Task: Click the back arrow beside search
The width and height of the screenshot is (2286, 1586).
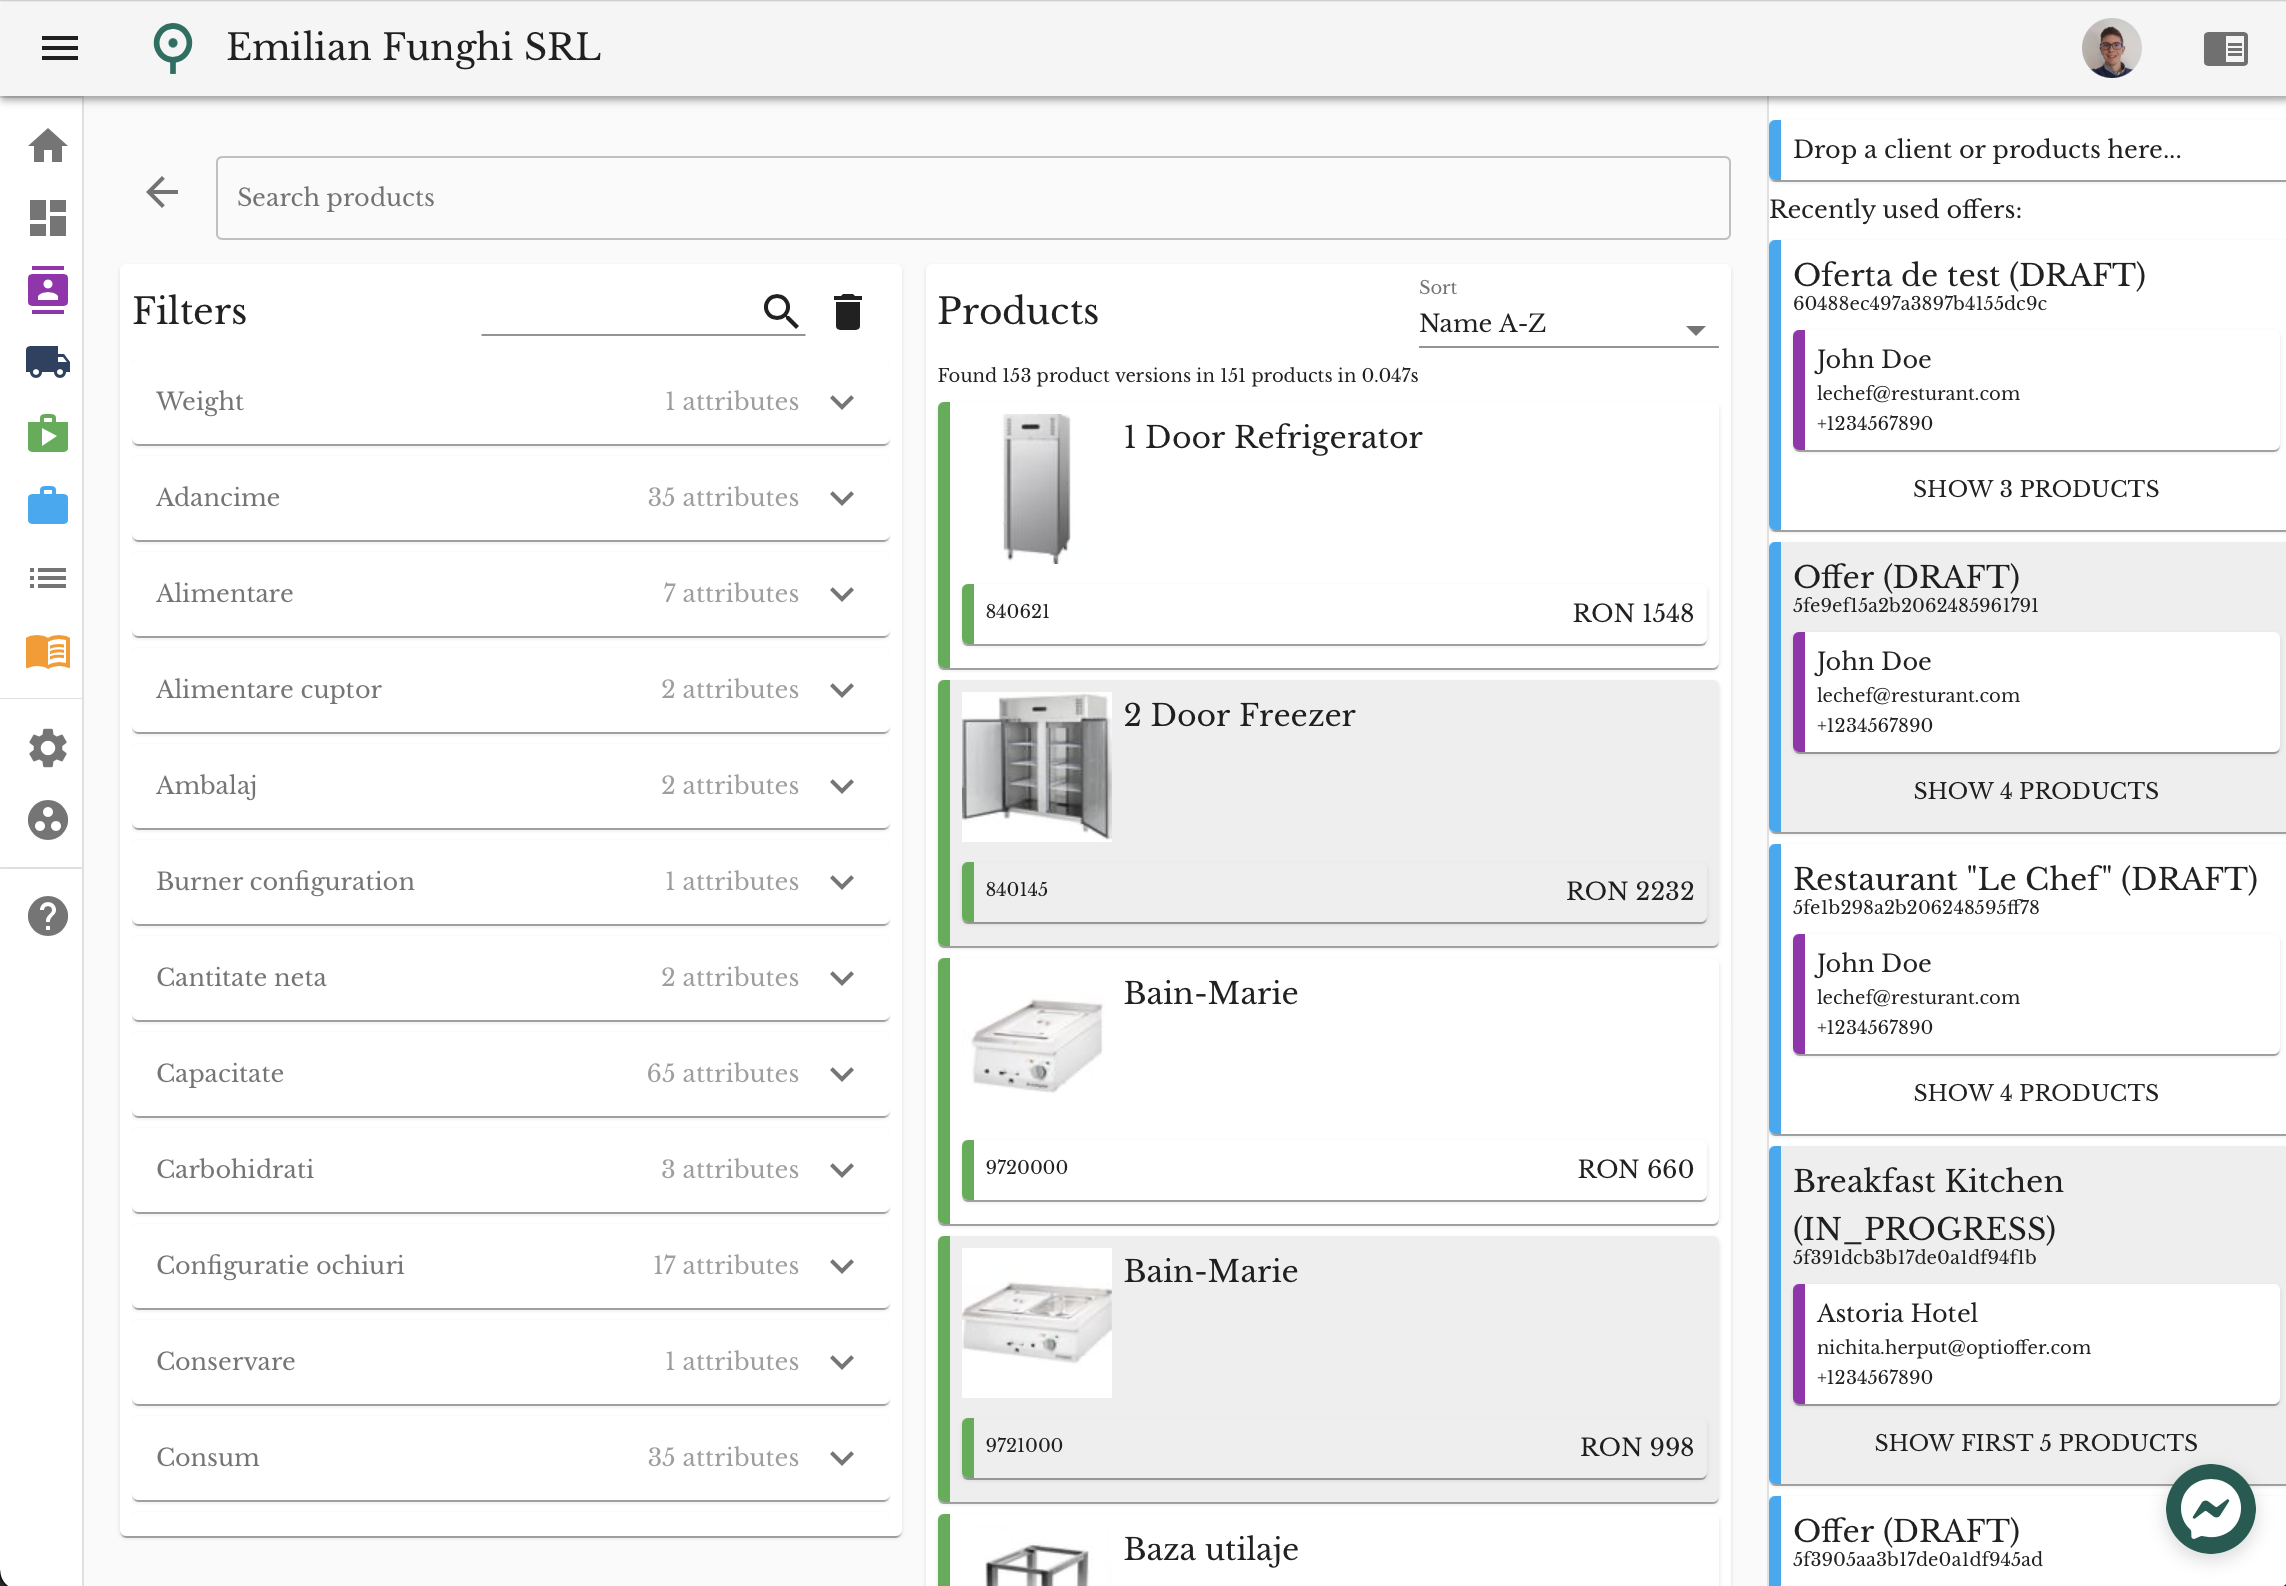Action: pyautogui.click(x=162, y=192)
